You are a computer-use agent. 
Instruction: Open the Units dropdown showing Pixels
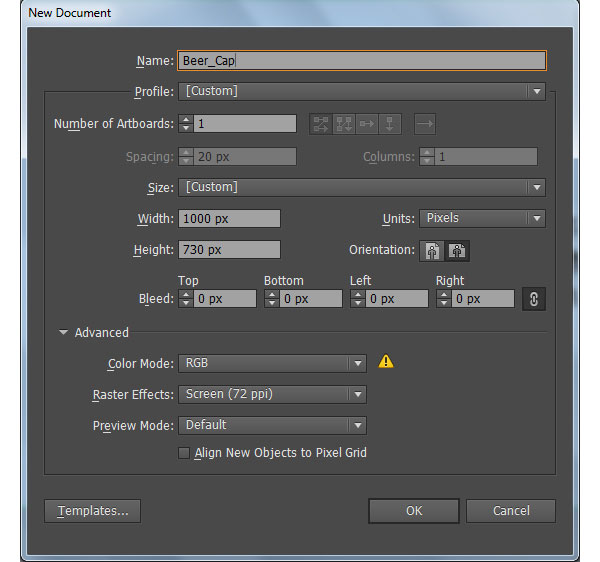[x=482, y=218]
